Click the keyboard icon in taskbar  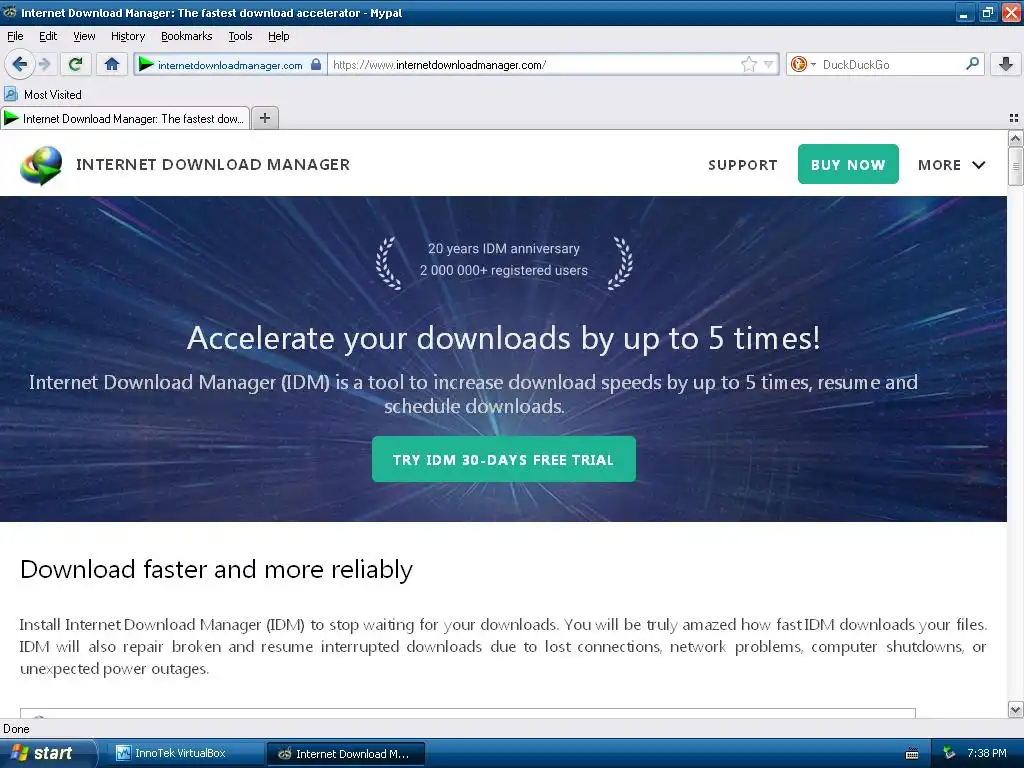point(912,754)
